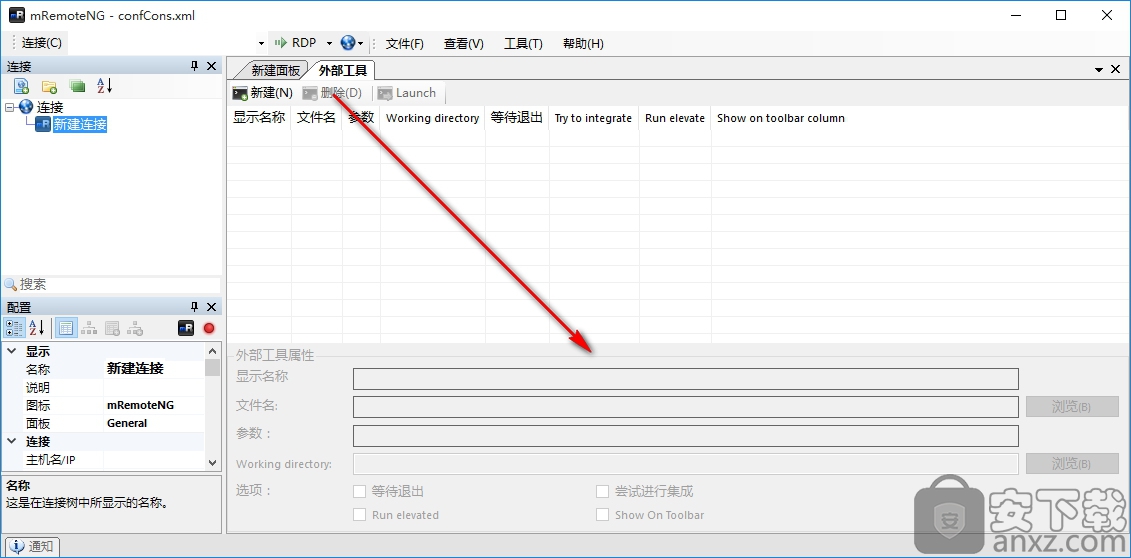Click the new external tool terminal icon

[240, 93]
